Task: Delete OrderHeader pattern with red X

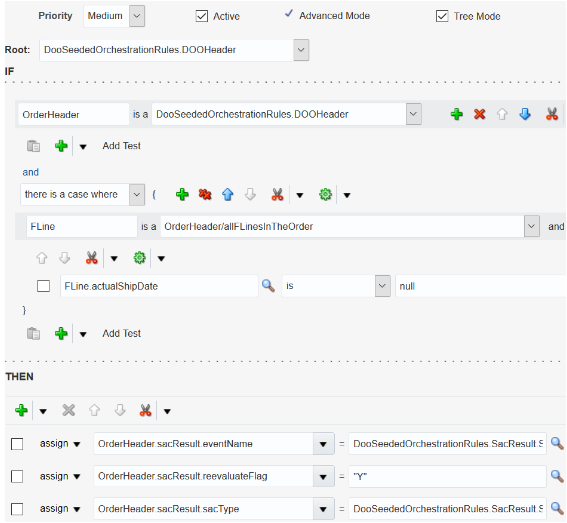Action: pyautogui.click(x=479, y=114)
